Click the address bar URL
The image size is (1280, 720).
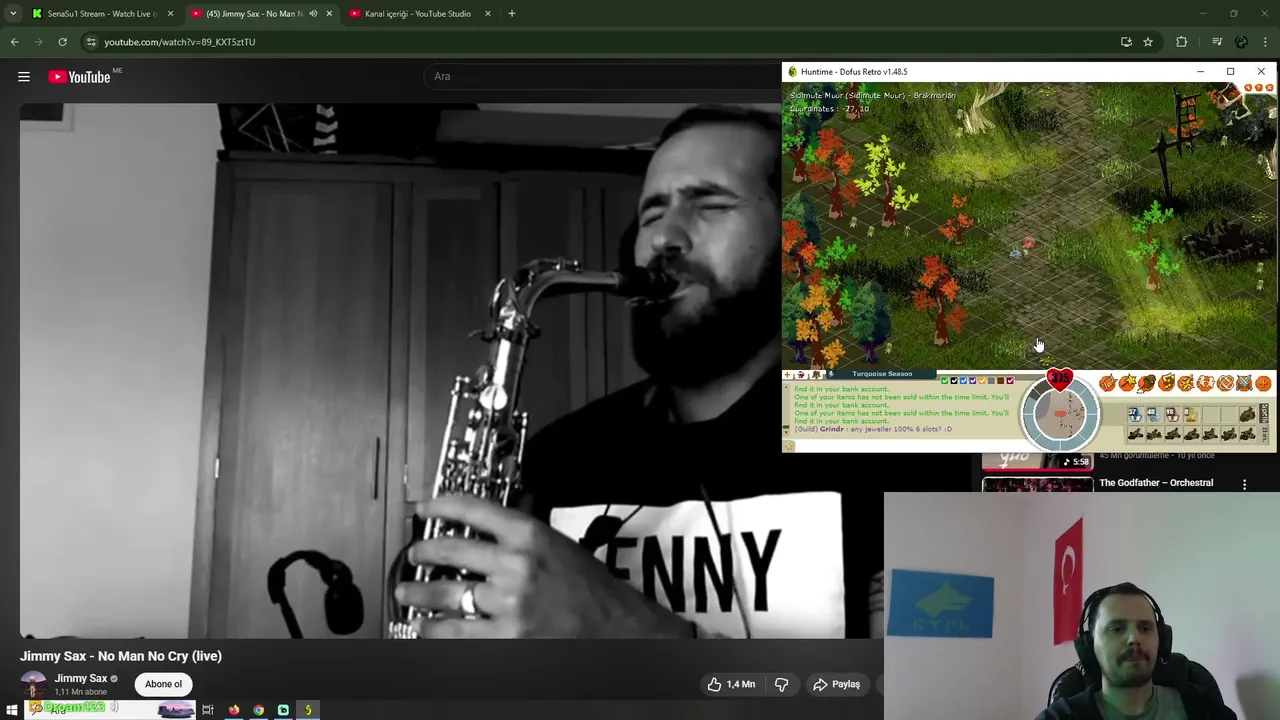click(x=180, y=42)
